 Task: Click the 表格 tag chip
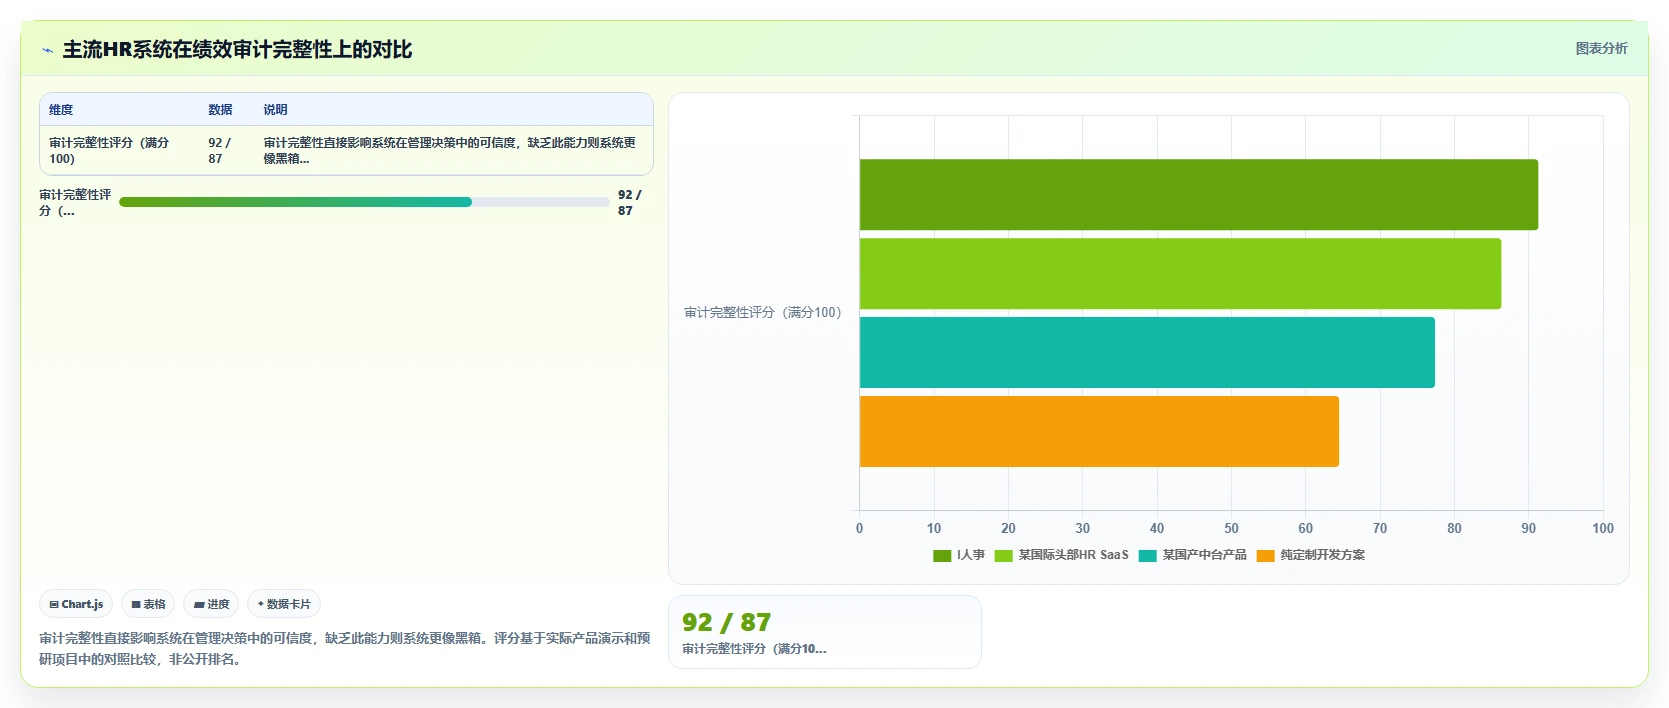(148, 604)
